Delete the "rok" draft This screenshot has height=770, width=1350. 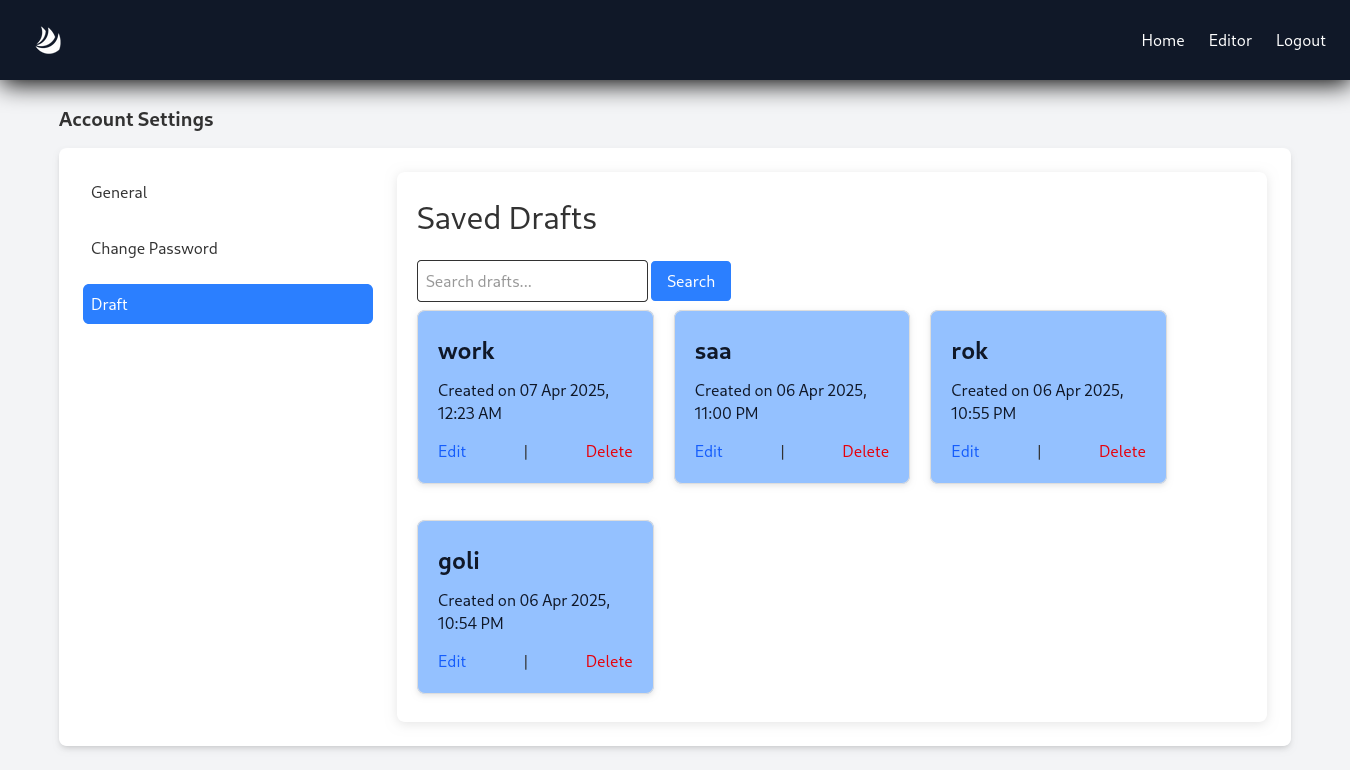click(1122, 451)
